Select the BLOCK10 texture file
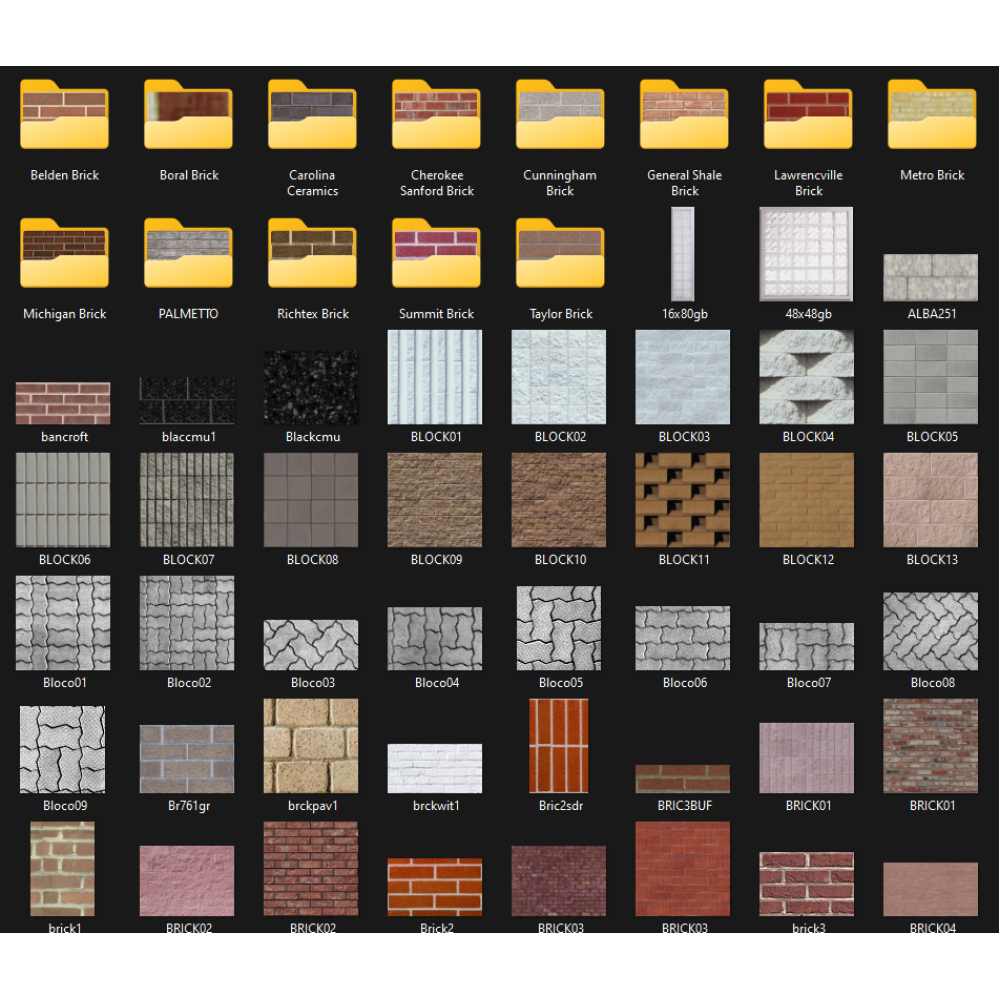Viewport: 1000px width, 1000px height. [x=559, y=500]
